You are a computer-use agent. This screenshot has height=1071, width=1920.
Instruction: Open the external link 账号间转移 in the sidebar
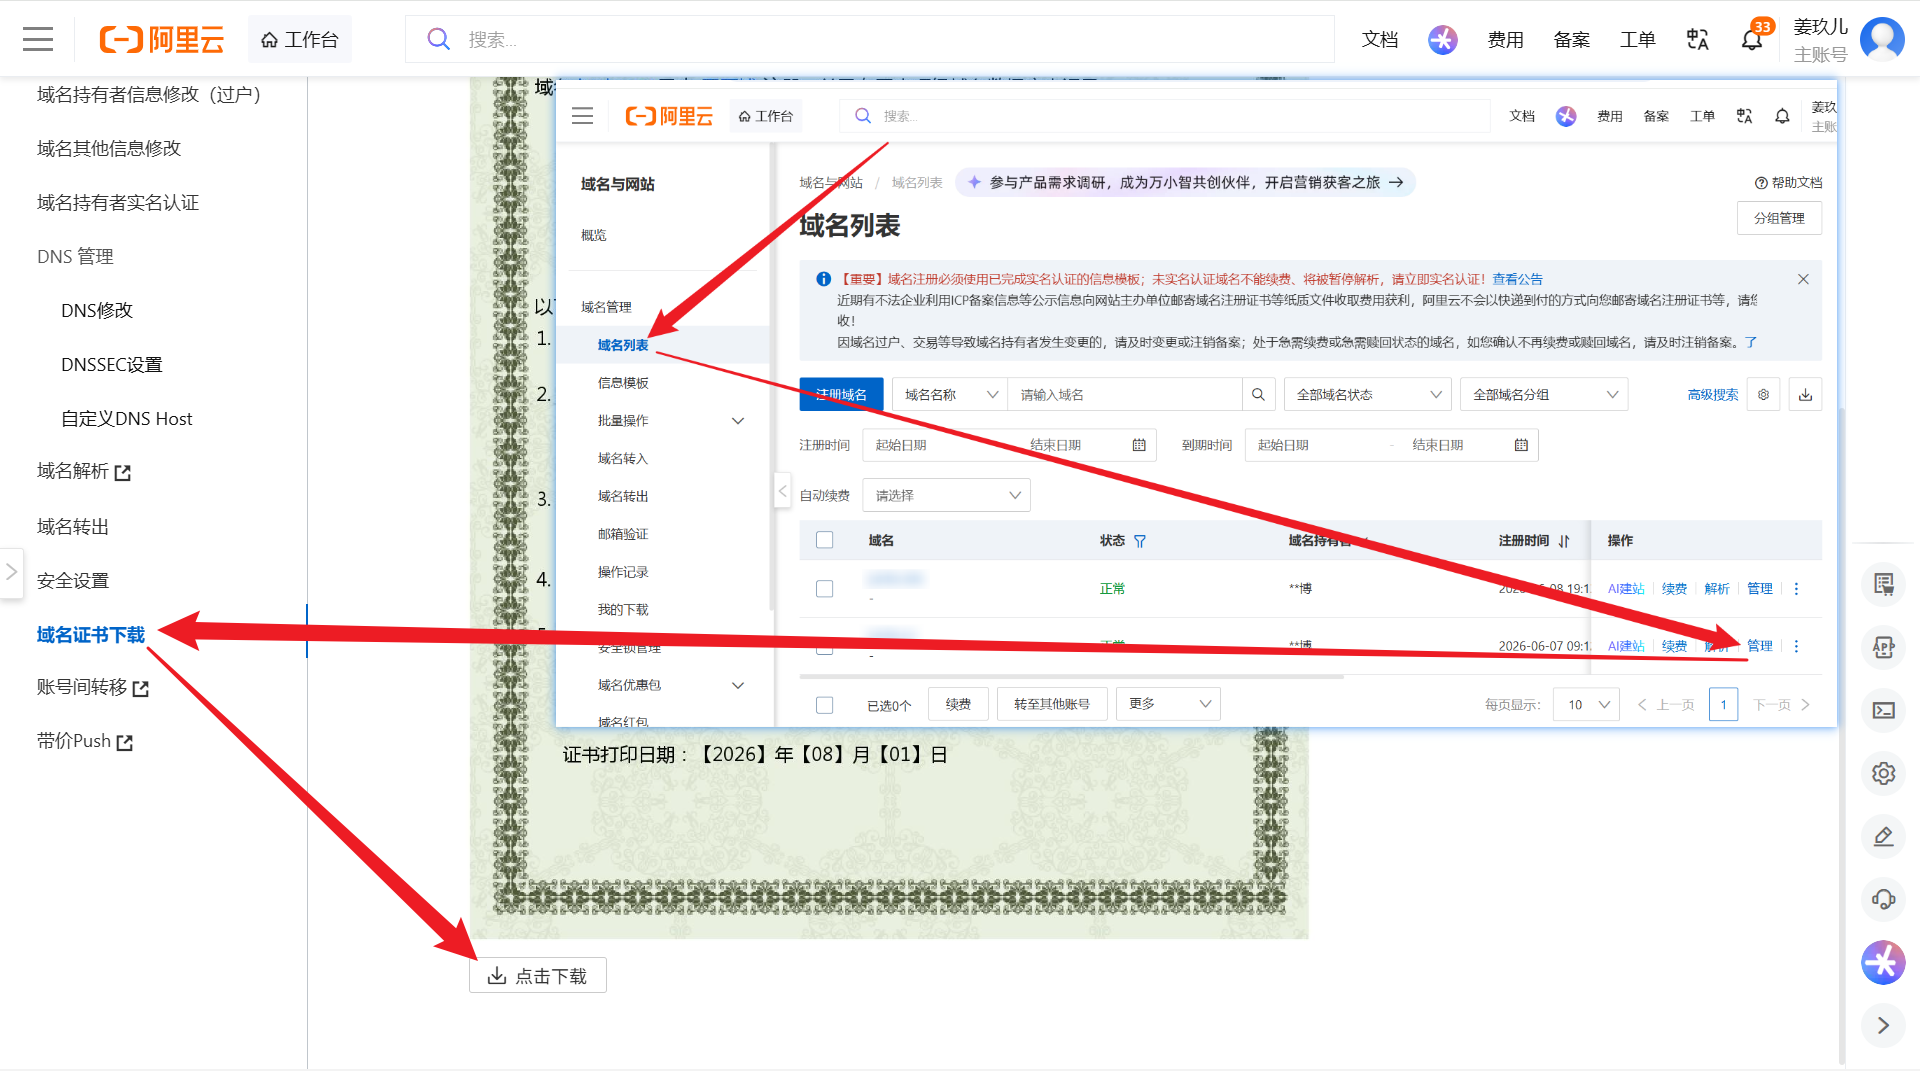(x=93, y=688)
